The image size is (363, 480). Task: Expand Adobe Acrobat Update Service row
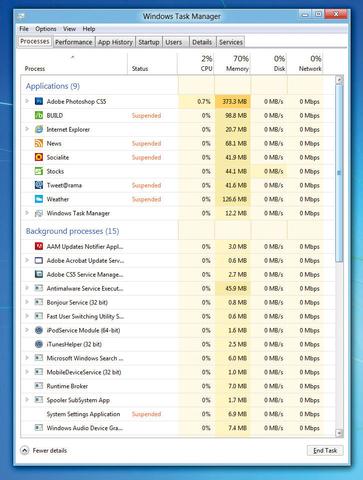[x=27, y=260]
